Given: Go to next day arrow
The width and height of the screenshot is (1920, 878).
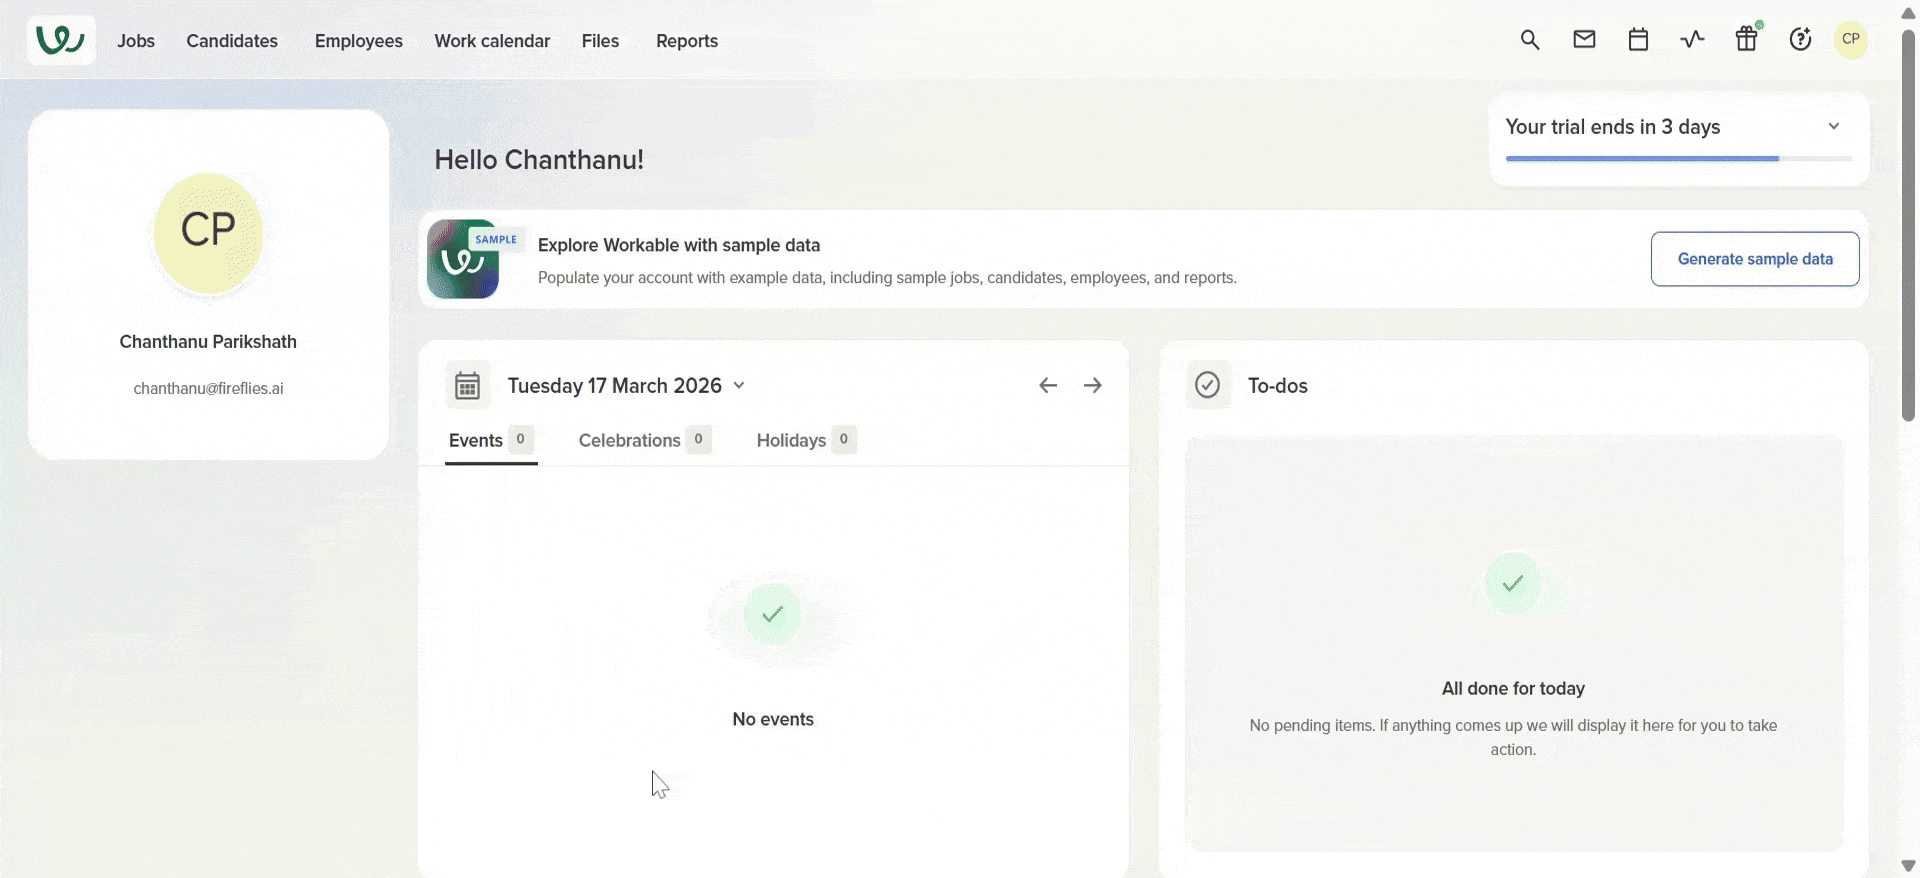Looking at the screenshot, I should pyautogui.click(x=1093, y=385).
